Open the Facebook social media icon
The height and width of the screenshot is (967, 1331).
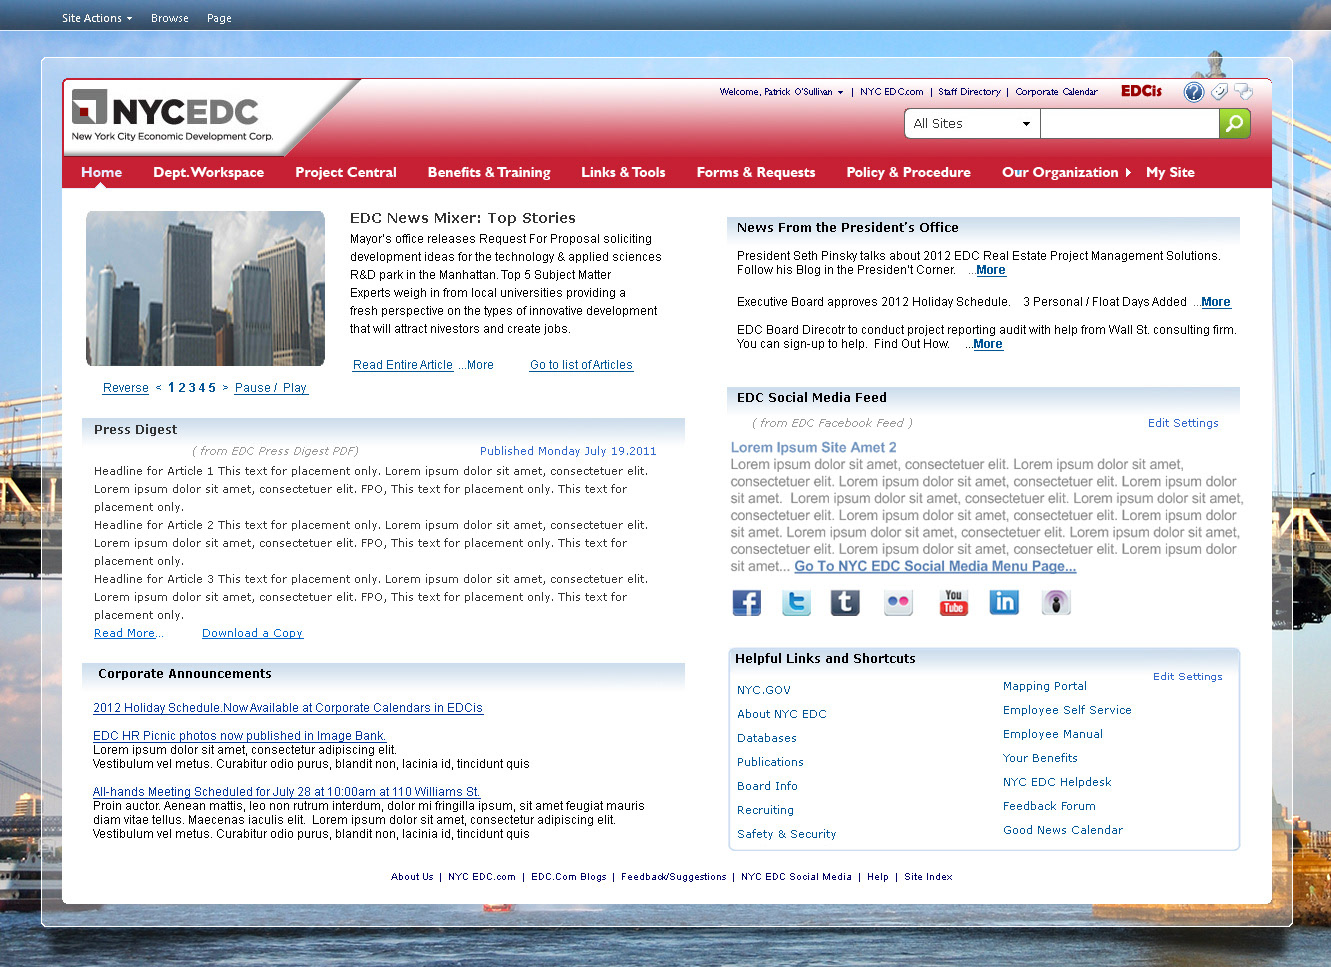[x=747, y=602]
